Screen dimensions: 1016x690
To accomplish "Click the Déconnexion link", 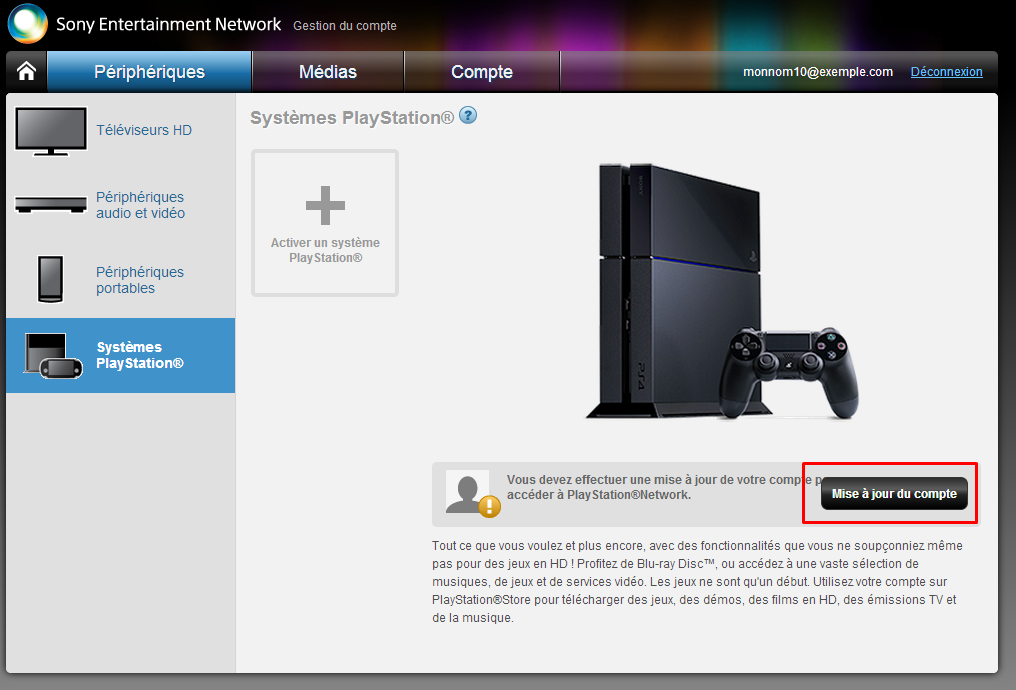I will coord(947,72).
